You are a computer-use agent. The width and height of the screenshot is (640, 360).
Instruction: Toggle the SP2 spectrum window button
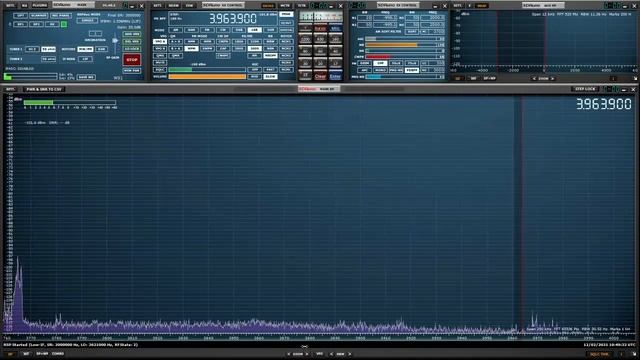pos(36,24)
